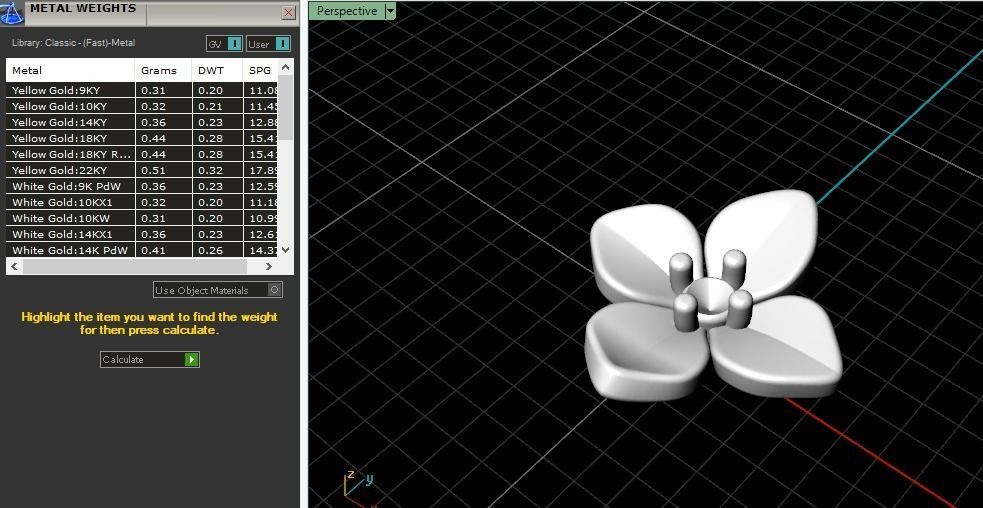The image size is (983, 508).
Task: Click the vertical scrollbar thumb
Action: (x=285, y=107)
